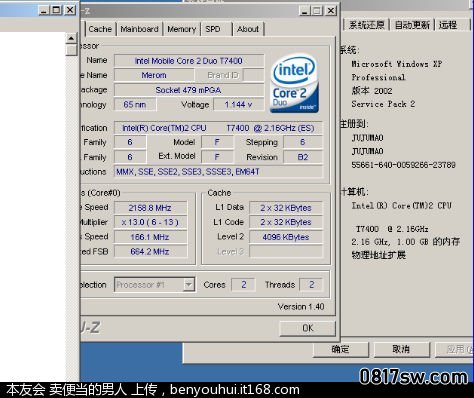The image size is (474, 398).
Task: Click the Version 1.40 text
Action: tap(301, 306)
